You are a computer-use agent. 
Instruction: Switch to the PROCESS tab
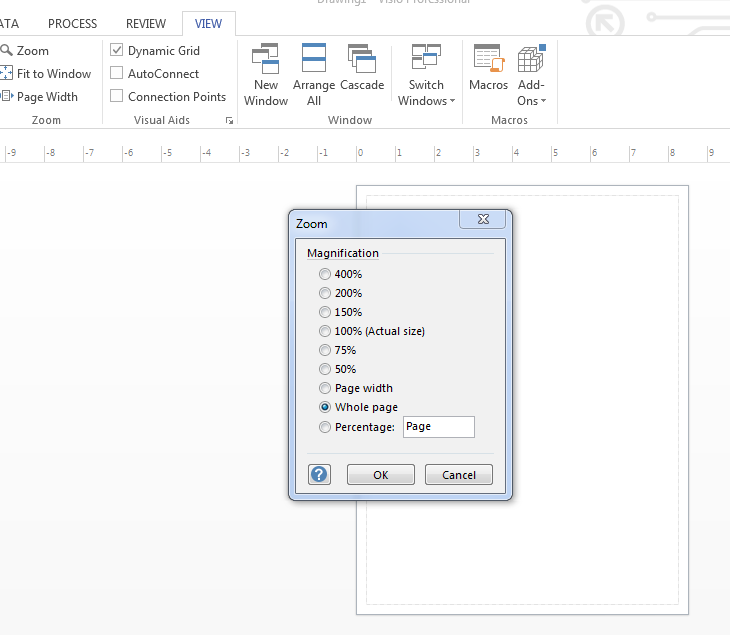click(x=73, y=24)
